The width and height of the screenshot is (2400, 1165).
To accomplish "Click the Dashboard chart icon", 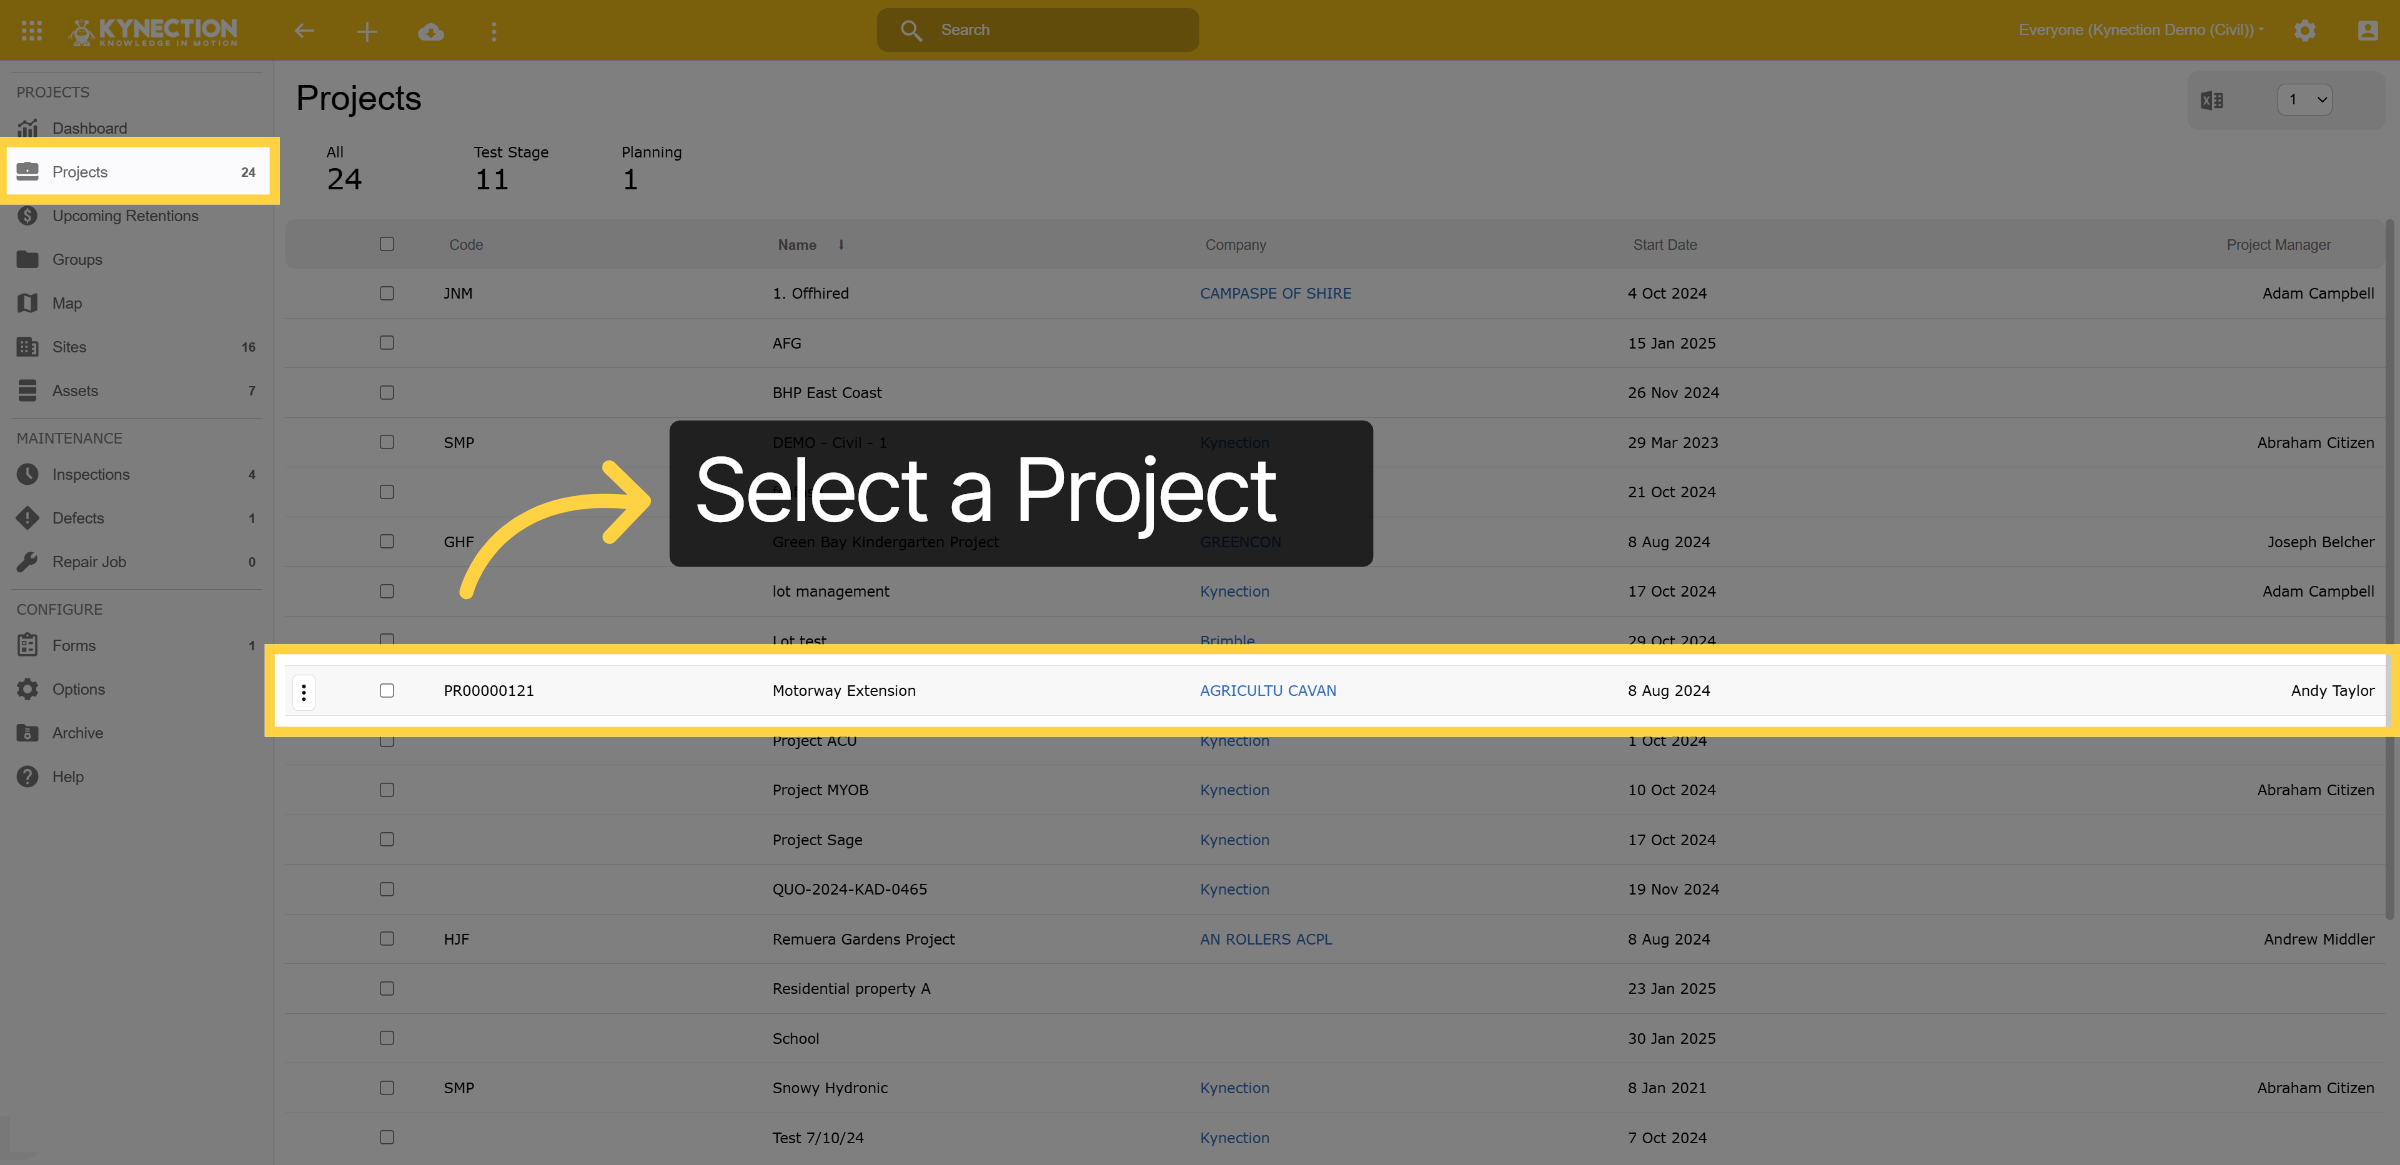I will pyautogui.click(x=28, y=128).
